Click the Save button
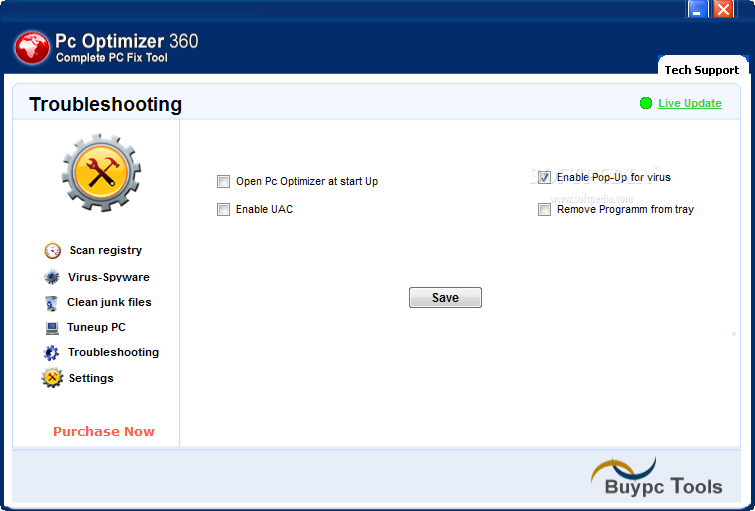 pyautogui.click(x=445, y=298)
